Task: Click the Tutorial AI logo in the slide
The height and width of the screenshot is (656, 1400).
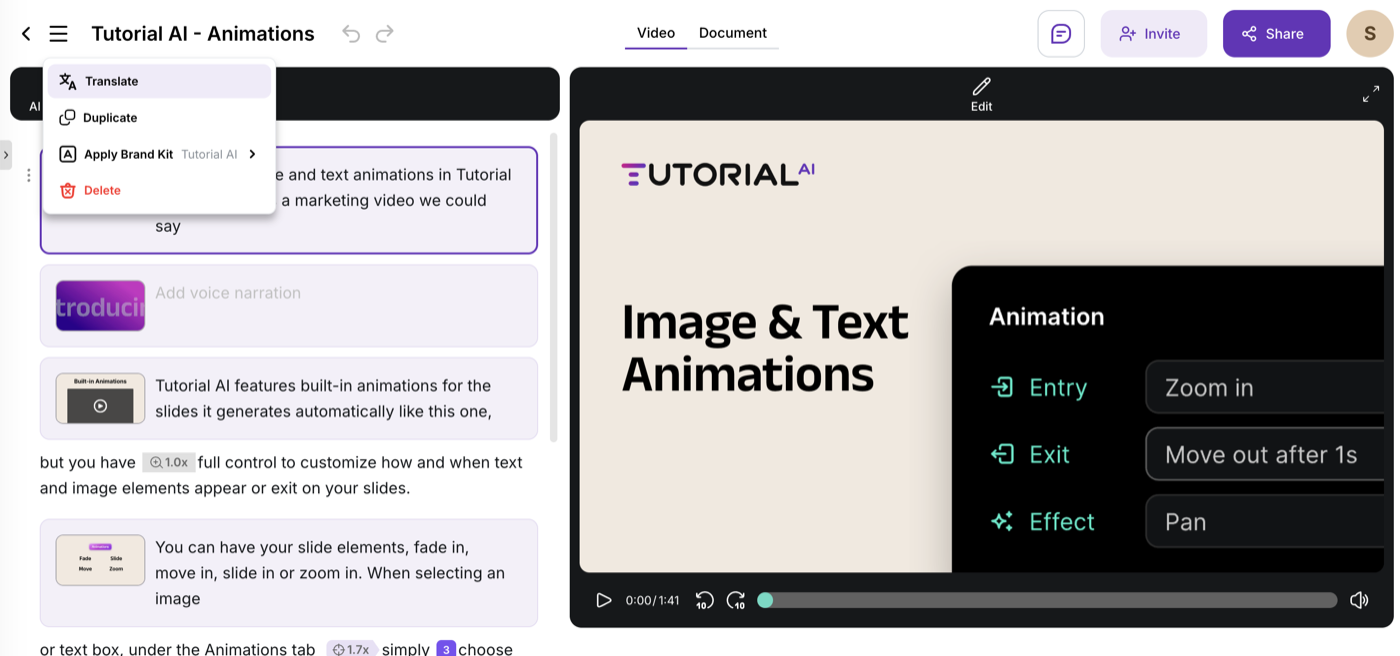Action: click(718, 174)
